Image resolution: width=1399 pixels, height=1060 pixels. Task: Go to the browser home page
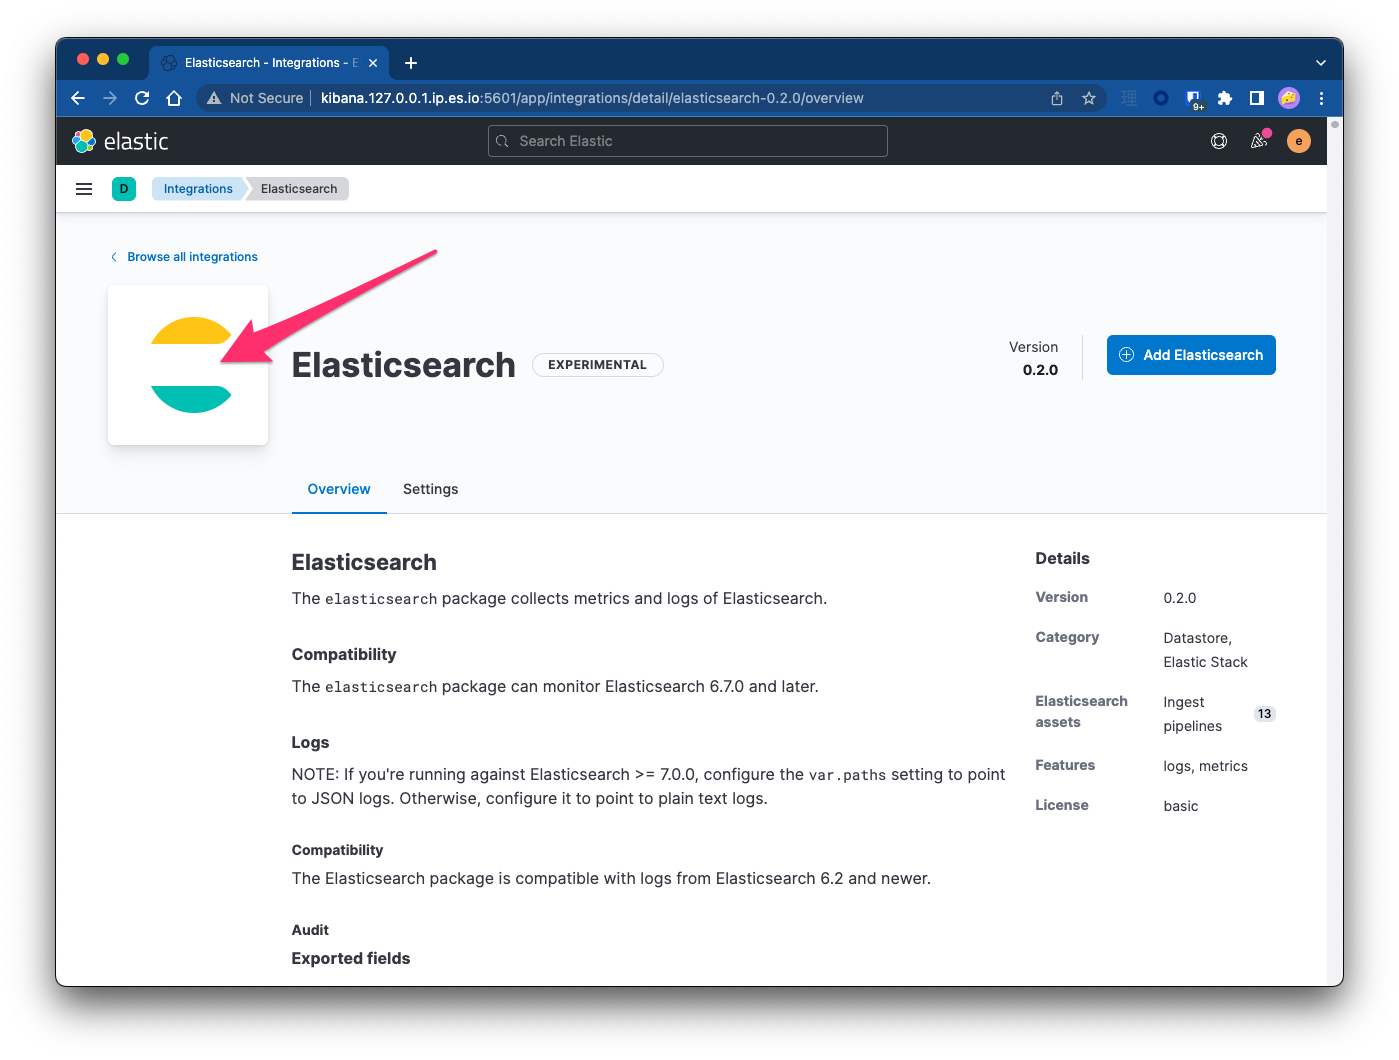(x=174, y=98)
